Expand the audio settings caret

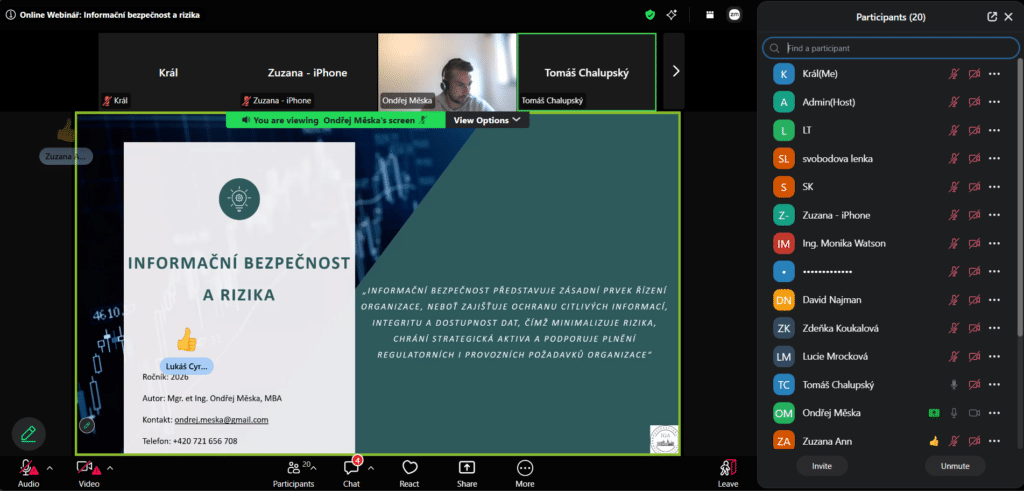tap(50, 468)
